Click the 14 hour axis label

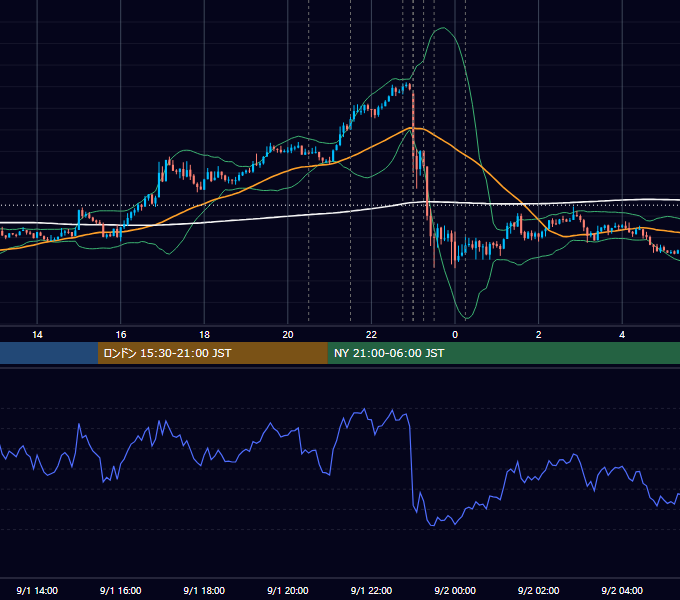(x=37, y=335)
